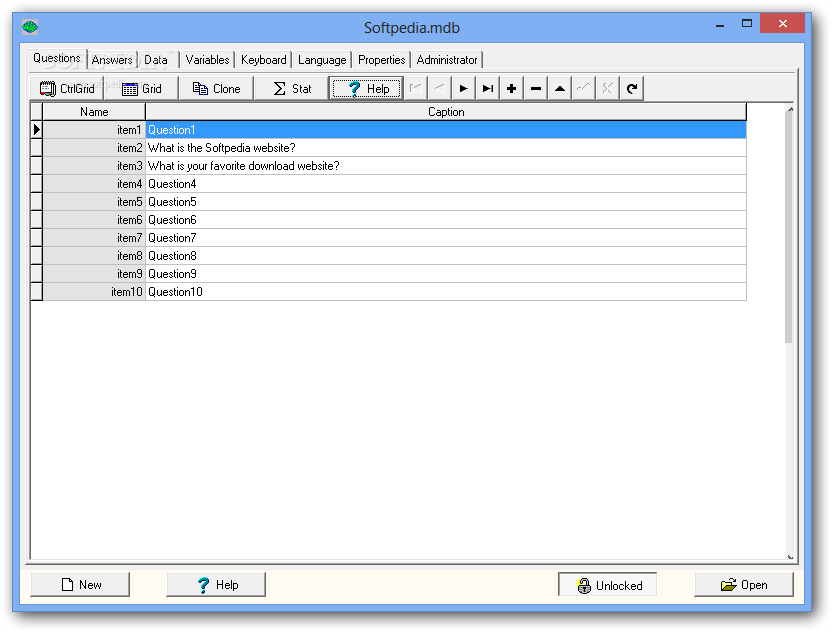Insert a new record with plus icon
This screenshot has height=632, width=832.
click(512, 89)
